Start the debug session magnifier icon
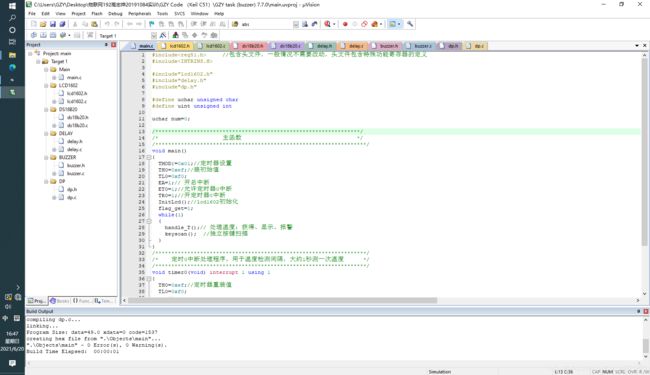The image size is (650, 375). tap(327, 24)
